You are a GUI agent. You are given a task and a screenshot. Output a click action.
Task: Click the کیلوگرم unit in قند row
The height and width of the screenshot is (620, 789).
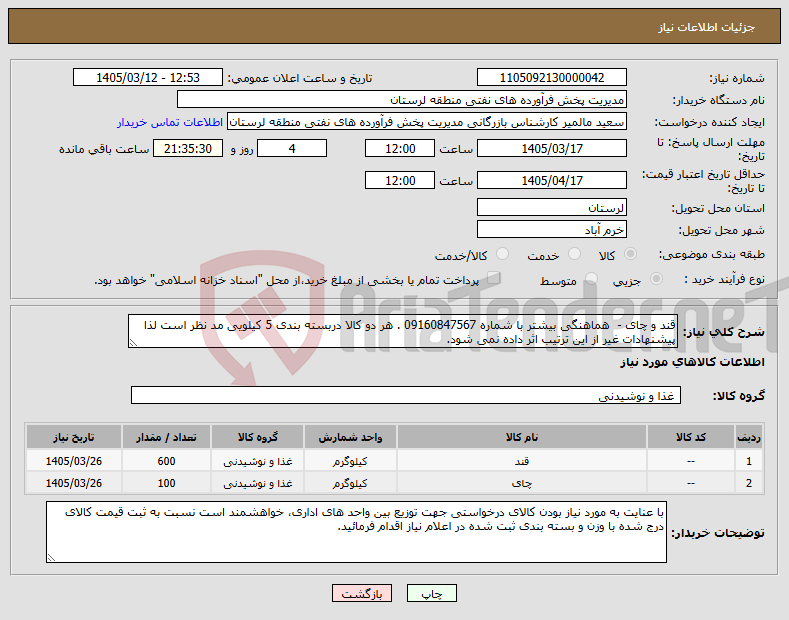click(x=350, y=461)
